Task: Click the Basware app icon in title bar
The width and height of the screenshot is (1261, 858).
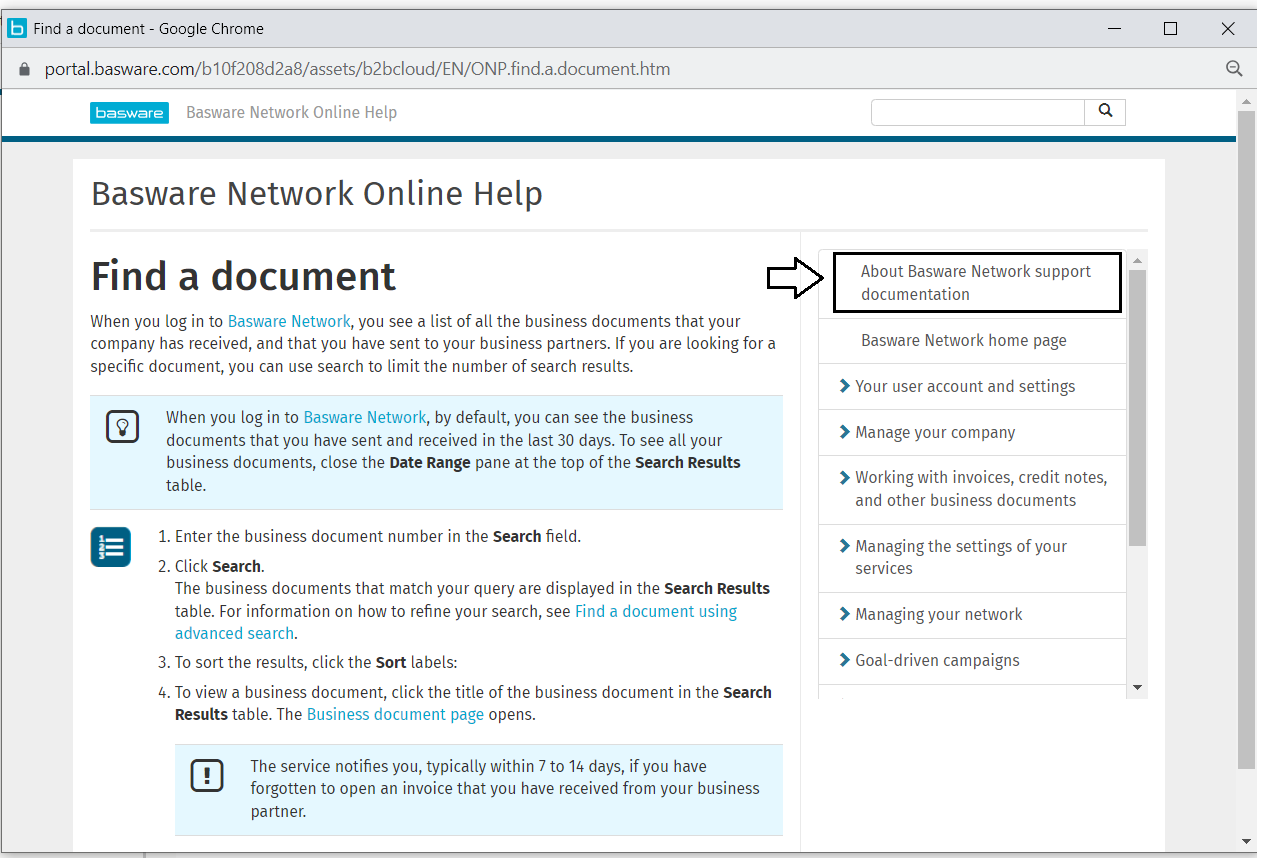Action: click(x=17, y=28)
